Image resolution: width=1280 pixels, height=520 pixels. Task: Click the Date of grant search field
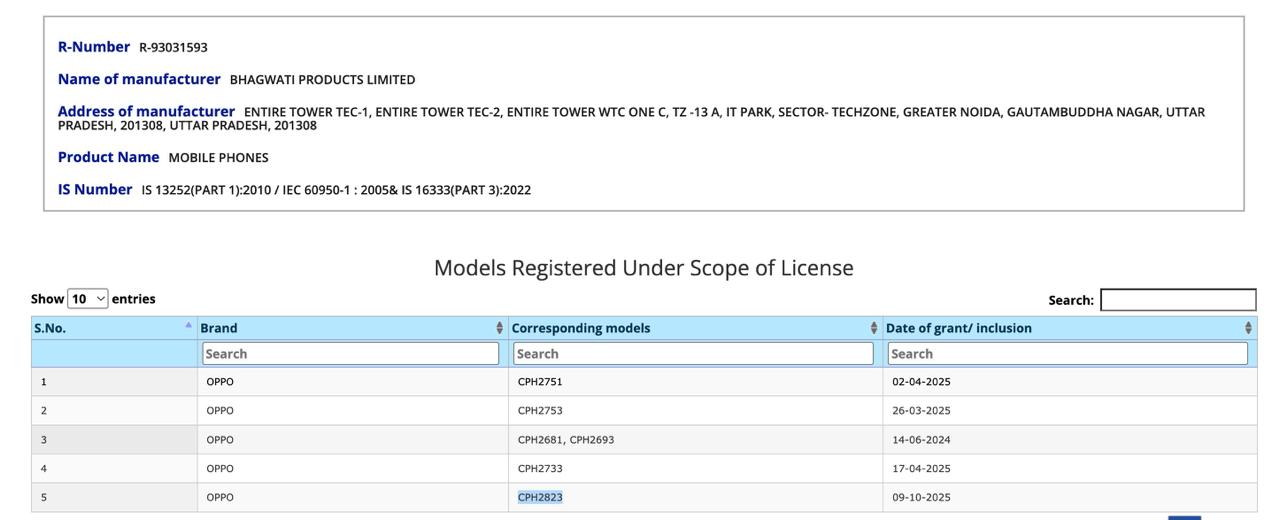tap(1068, 353)
